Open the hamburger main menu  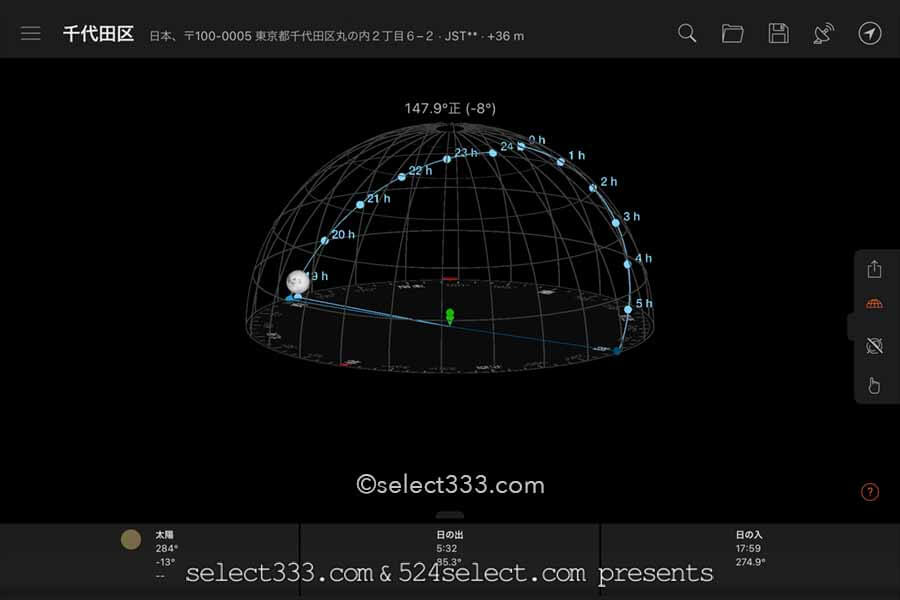[30, 33]
